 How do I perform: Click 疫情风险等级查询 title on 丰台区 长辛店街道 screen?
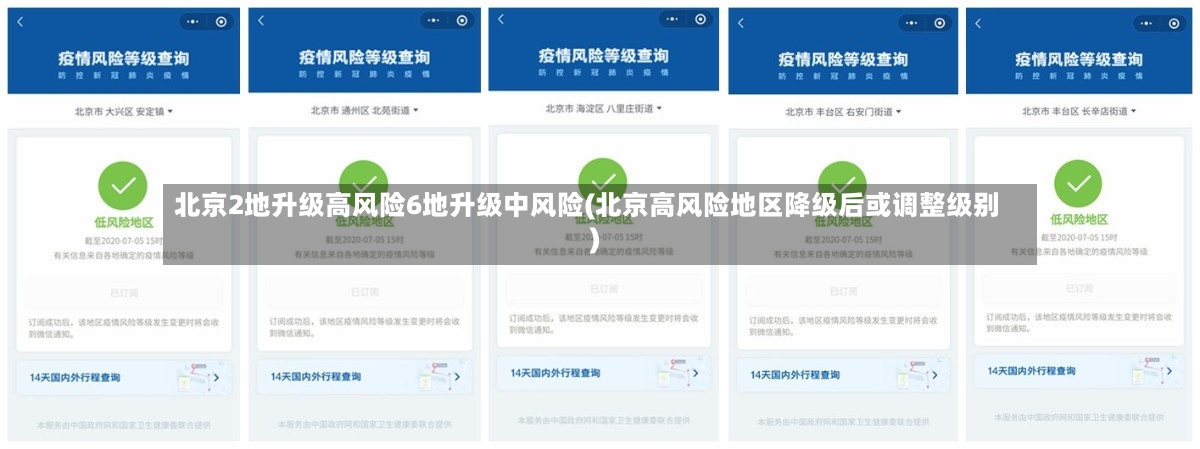(1080, 58)
